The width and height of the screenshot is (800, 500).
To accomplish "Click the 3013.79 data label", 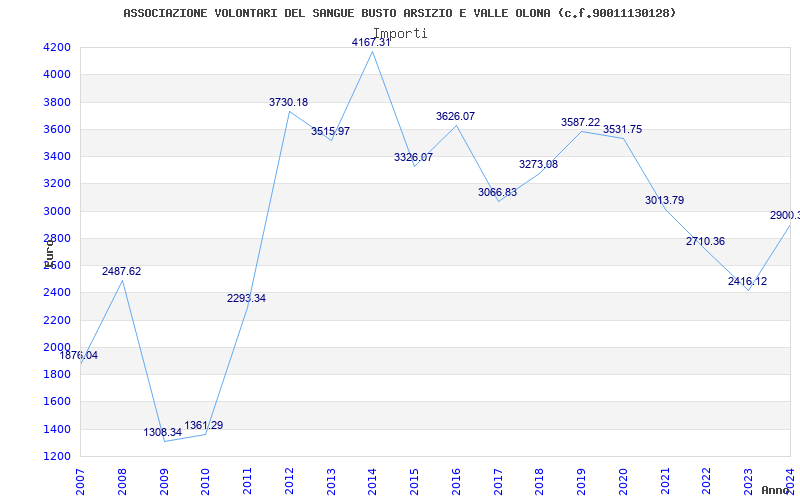I will tap(664, 201).
